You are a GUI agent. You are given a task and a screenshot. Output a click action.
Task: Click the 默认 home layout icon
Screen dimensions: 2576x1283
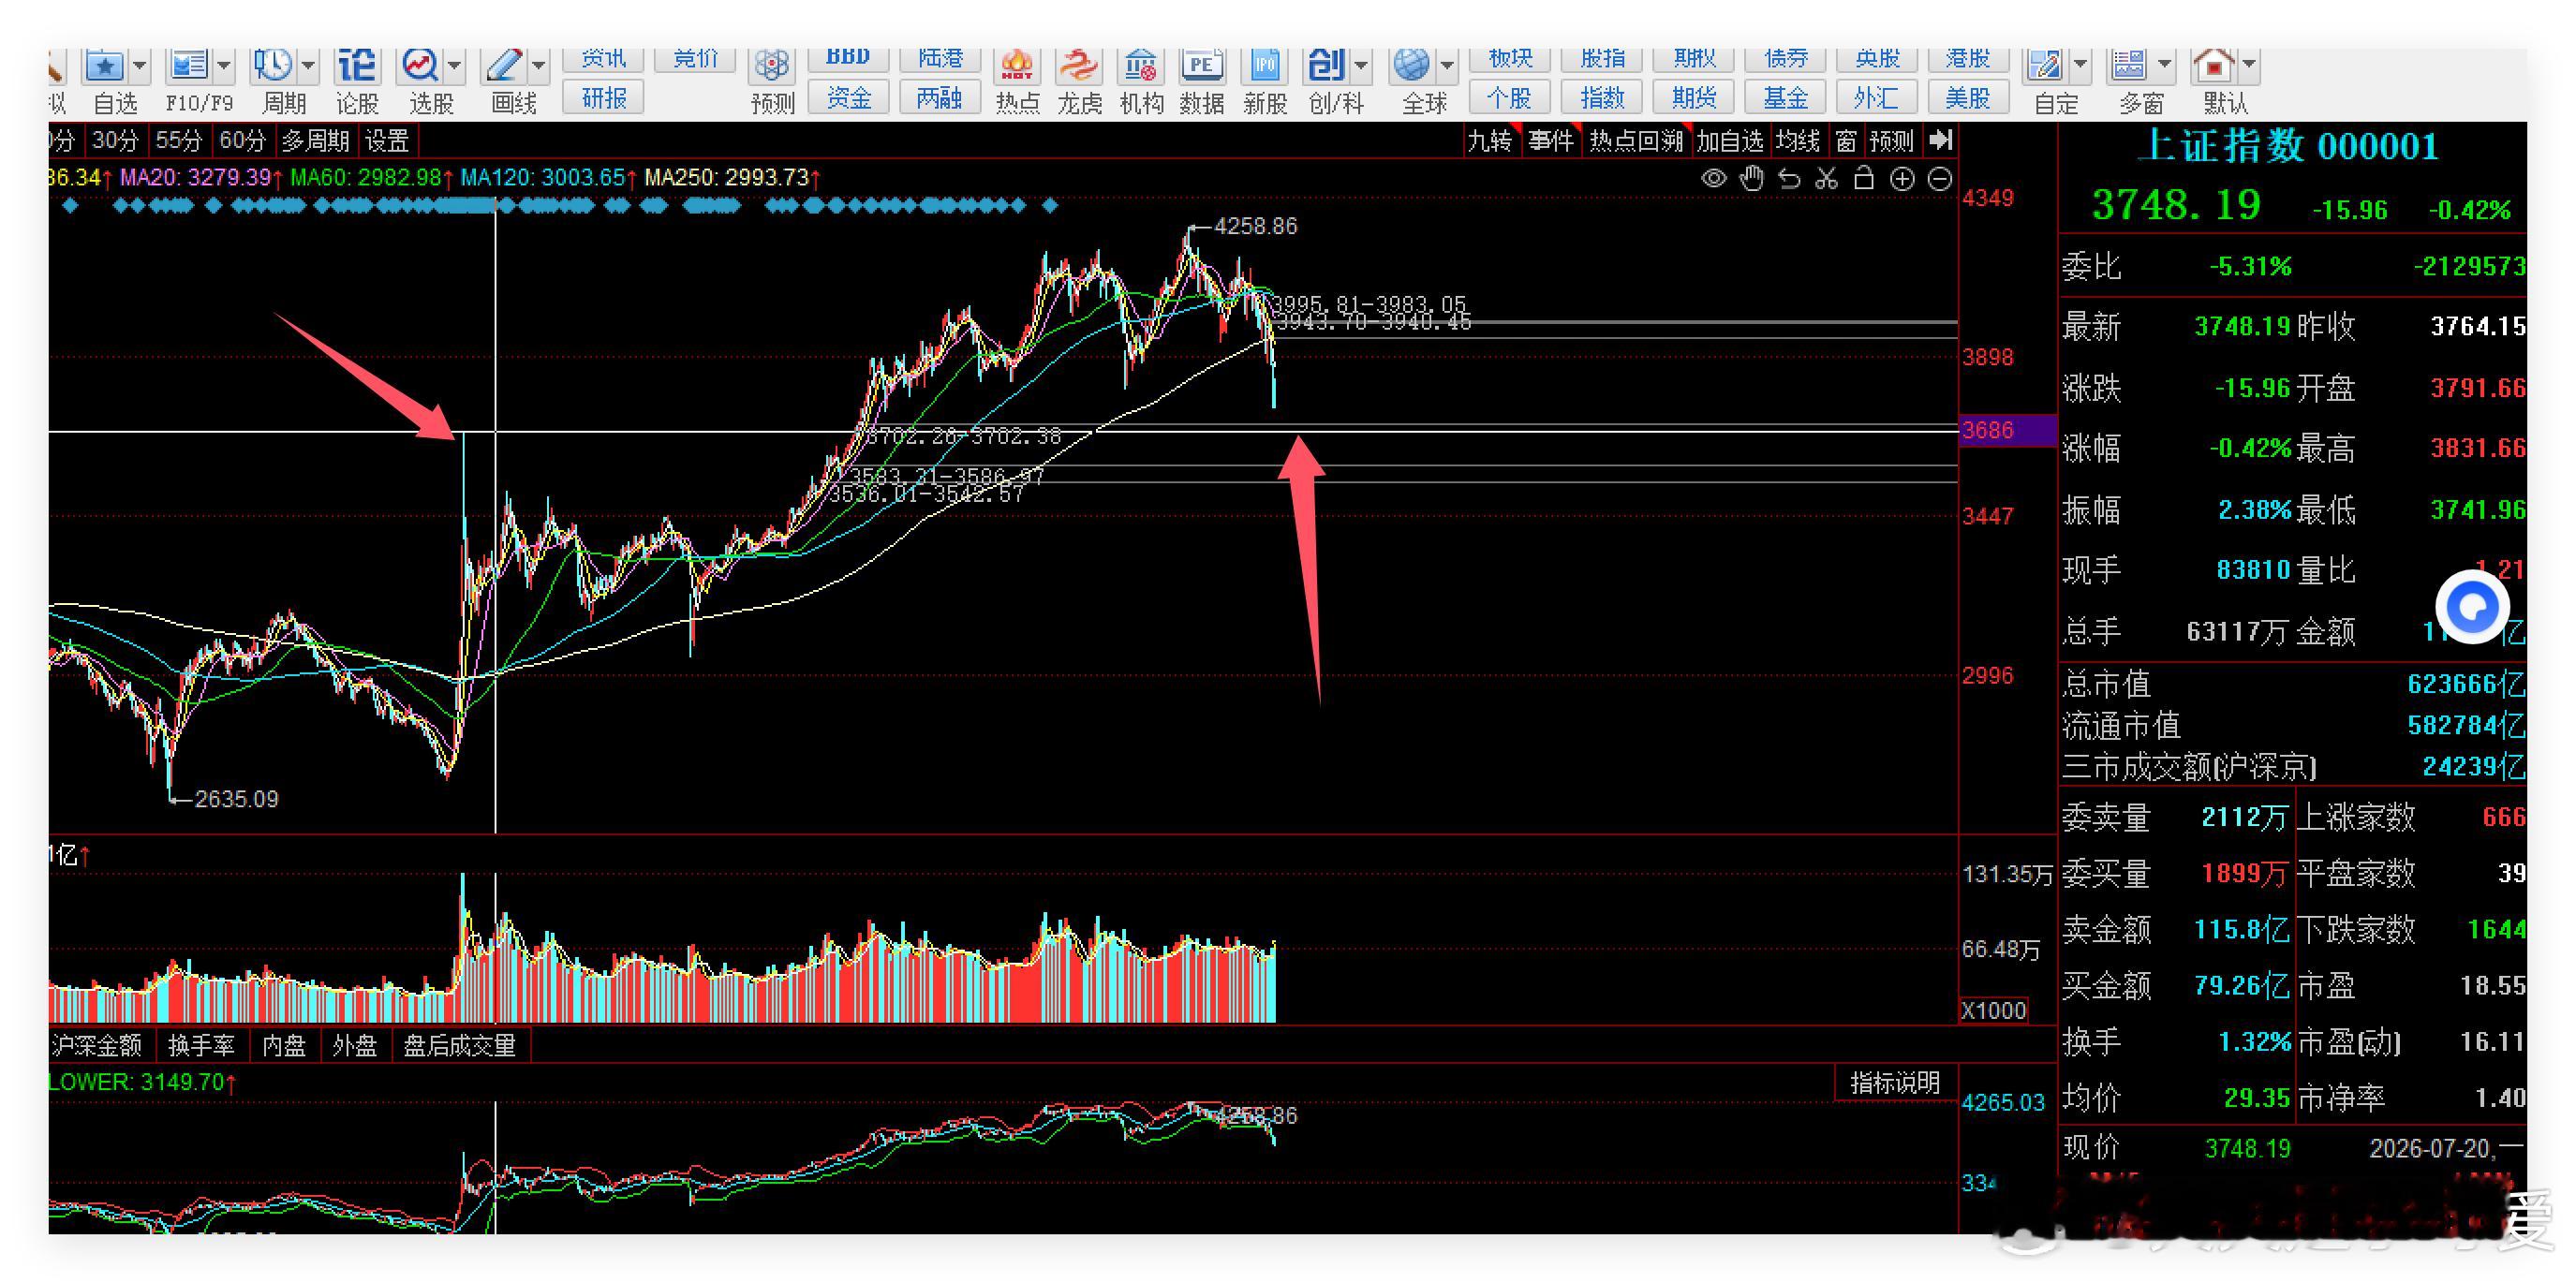[x=2213, y=67]
